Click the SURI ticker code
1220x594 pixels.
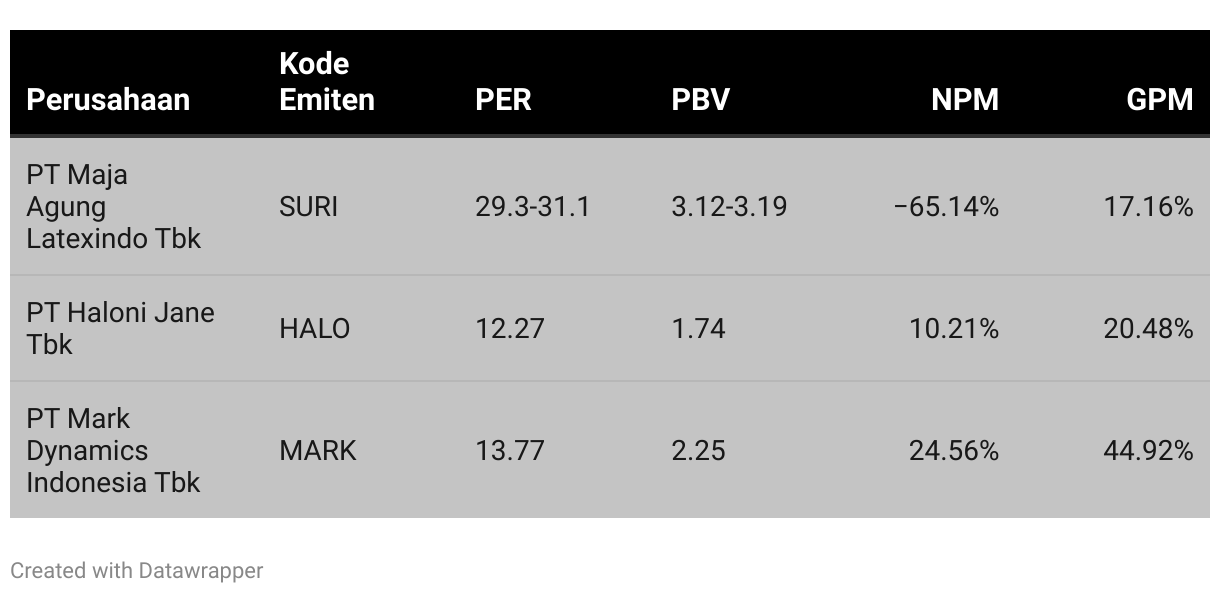click(x=308, y=207)
